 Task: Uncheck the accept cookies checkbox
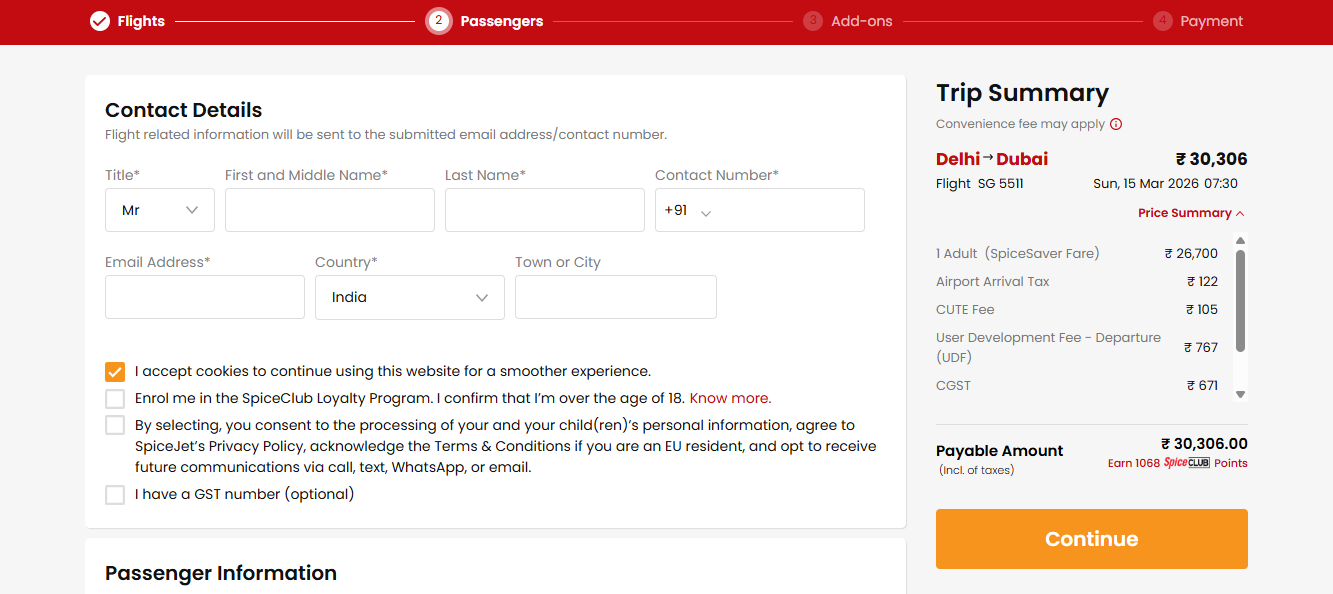coord(115,372)
